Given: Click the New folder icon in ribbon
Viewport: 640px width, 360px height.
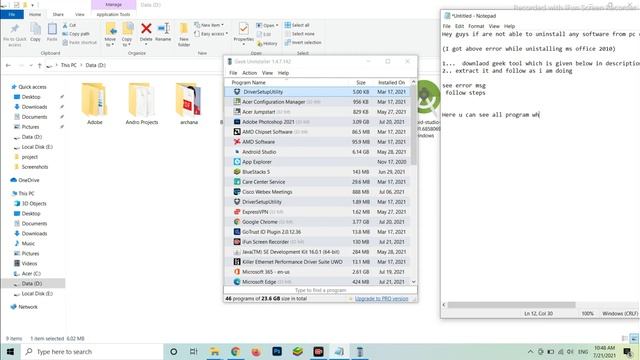Looking at the screenshot, I should tap(184, 29).
